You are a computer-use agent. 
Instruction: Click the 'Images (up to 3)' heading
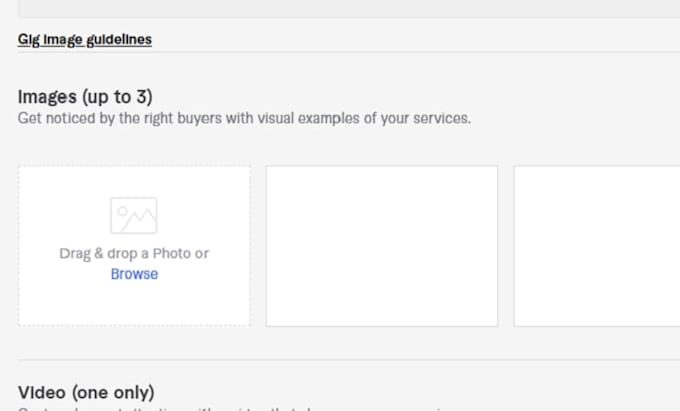tap(85, 97)
